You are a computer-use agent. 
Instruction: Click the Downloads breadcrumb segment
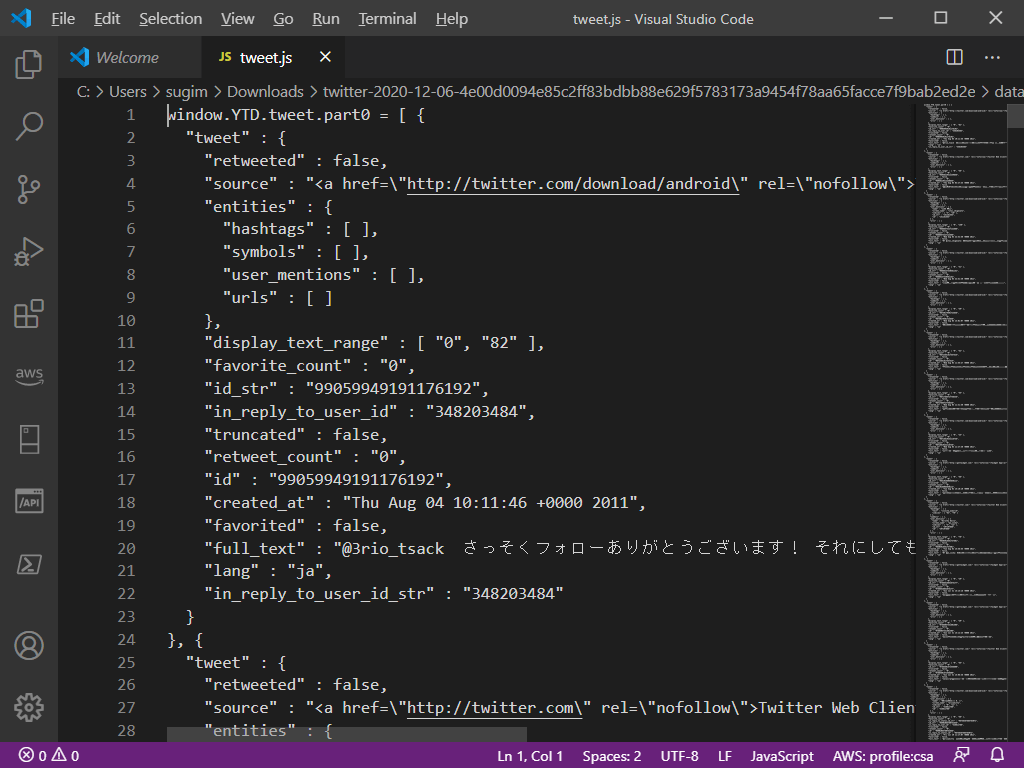tap(265, 92)
